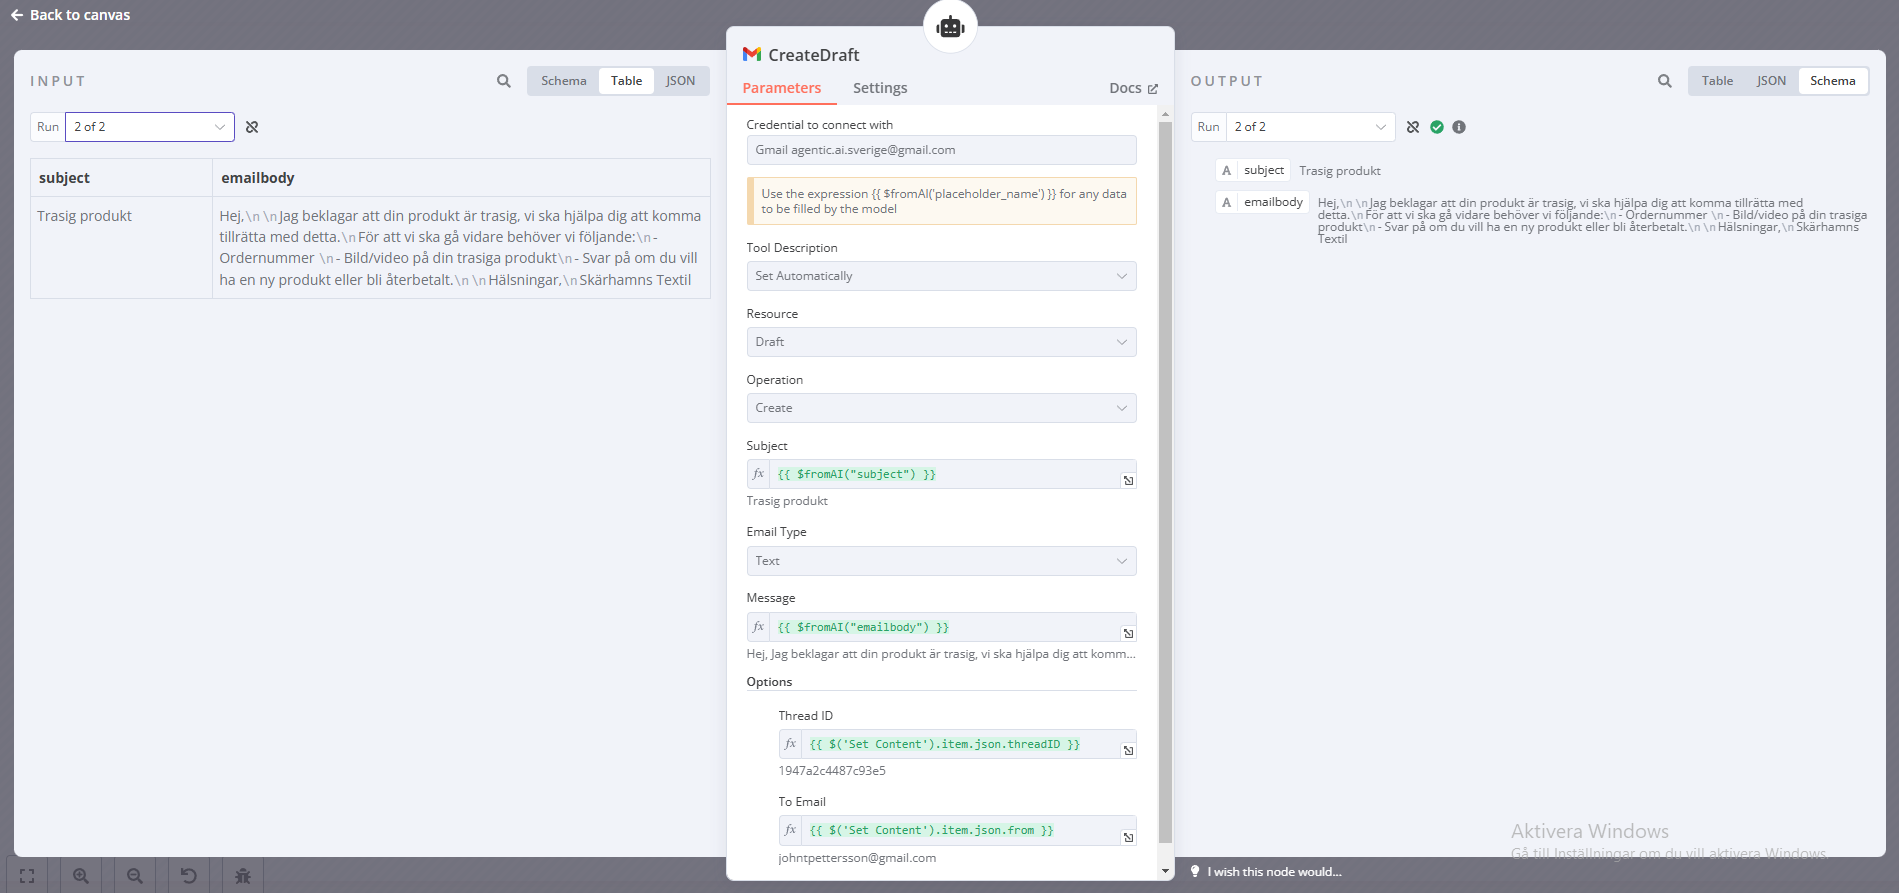Open the Parameters tab
Viewport: 1899px width, 893px height.
click(782, 88)
